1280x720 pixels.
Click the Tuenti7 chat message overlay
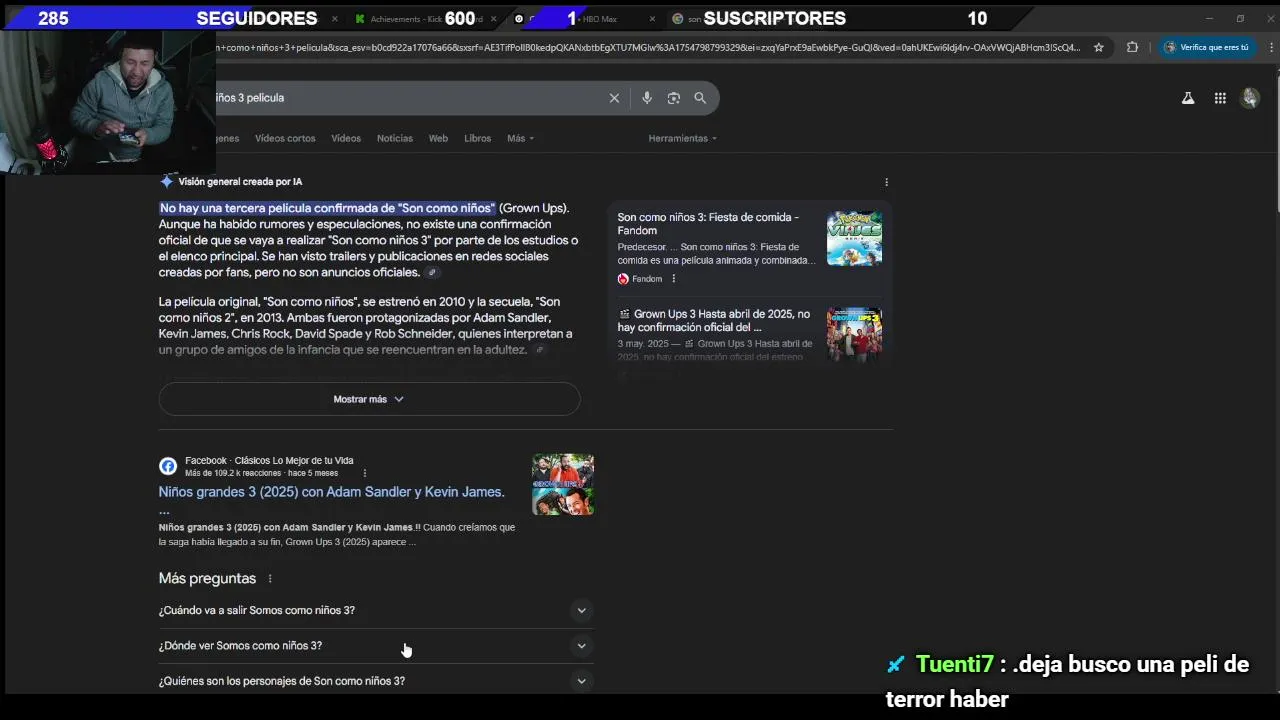point(1067,681)
